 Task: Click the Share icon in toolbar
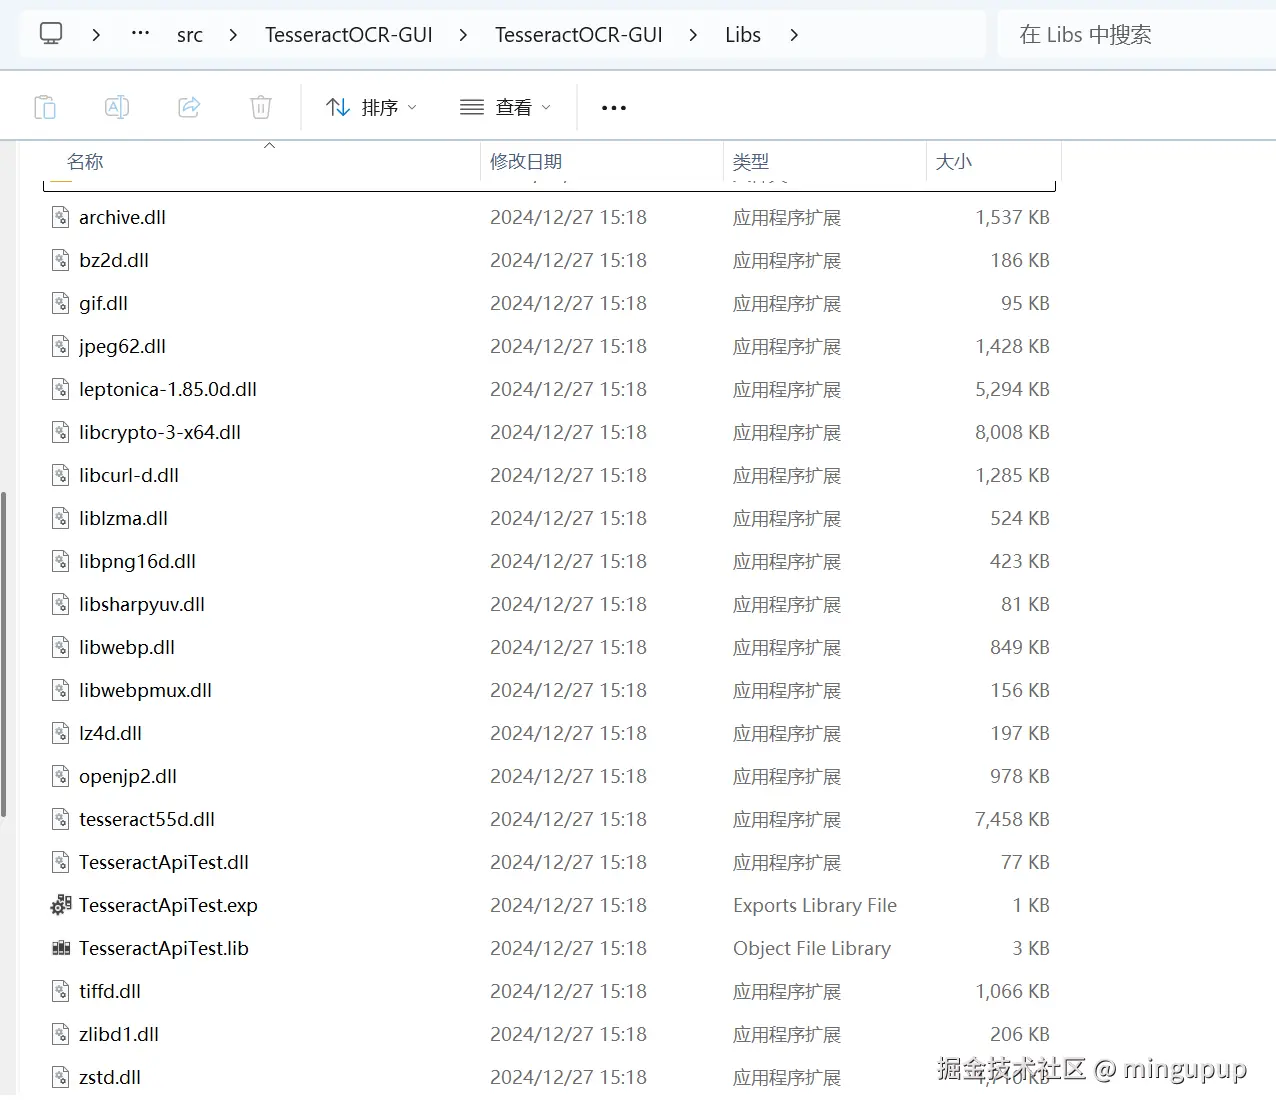[x=189, y=107]
